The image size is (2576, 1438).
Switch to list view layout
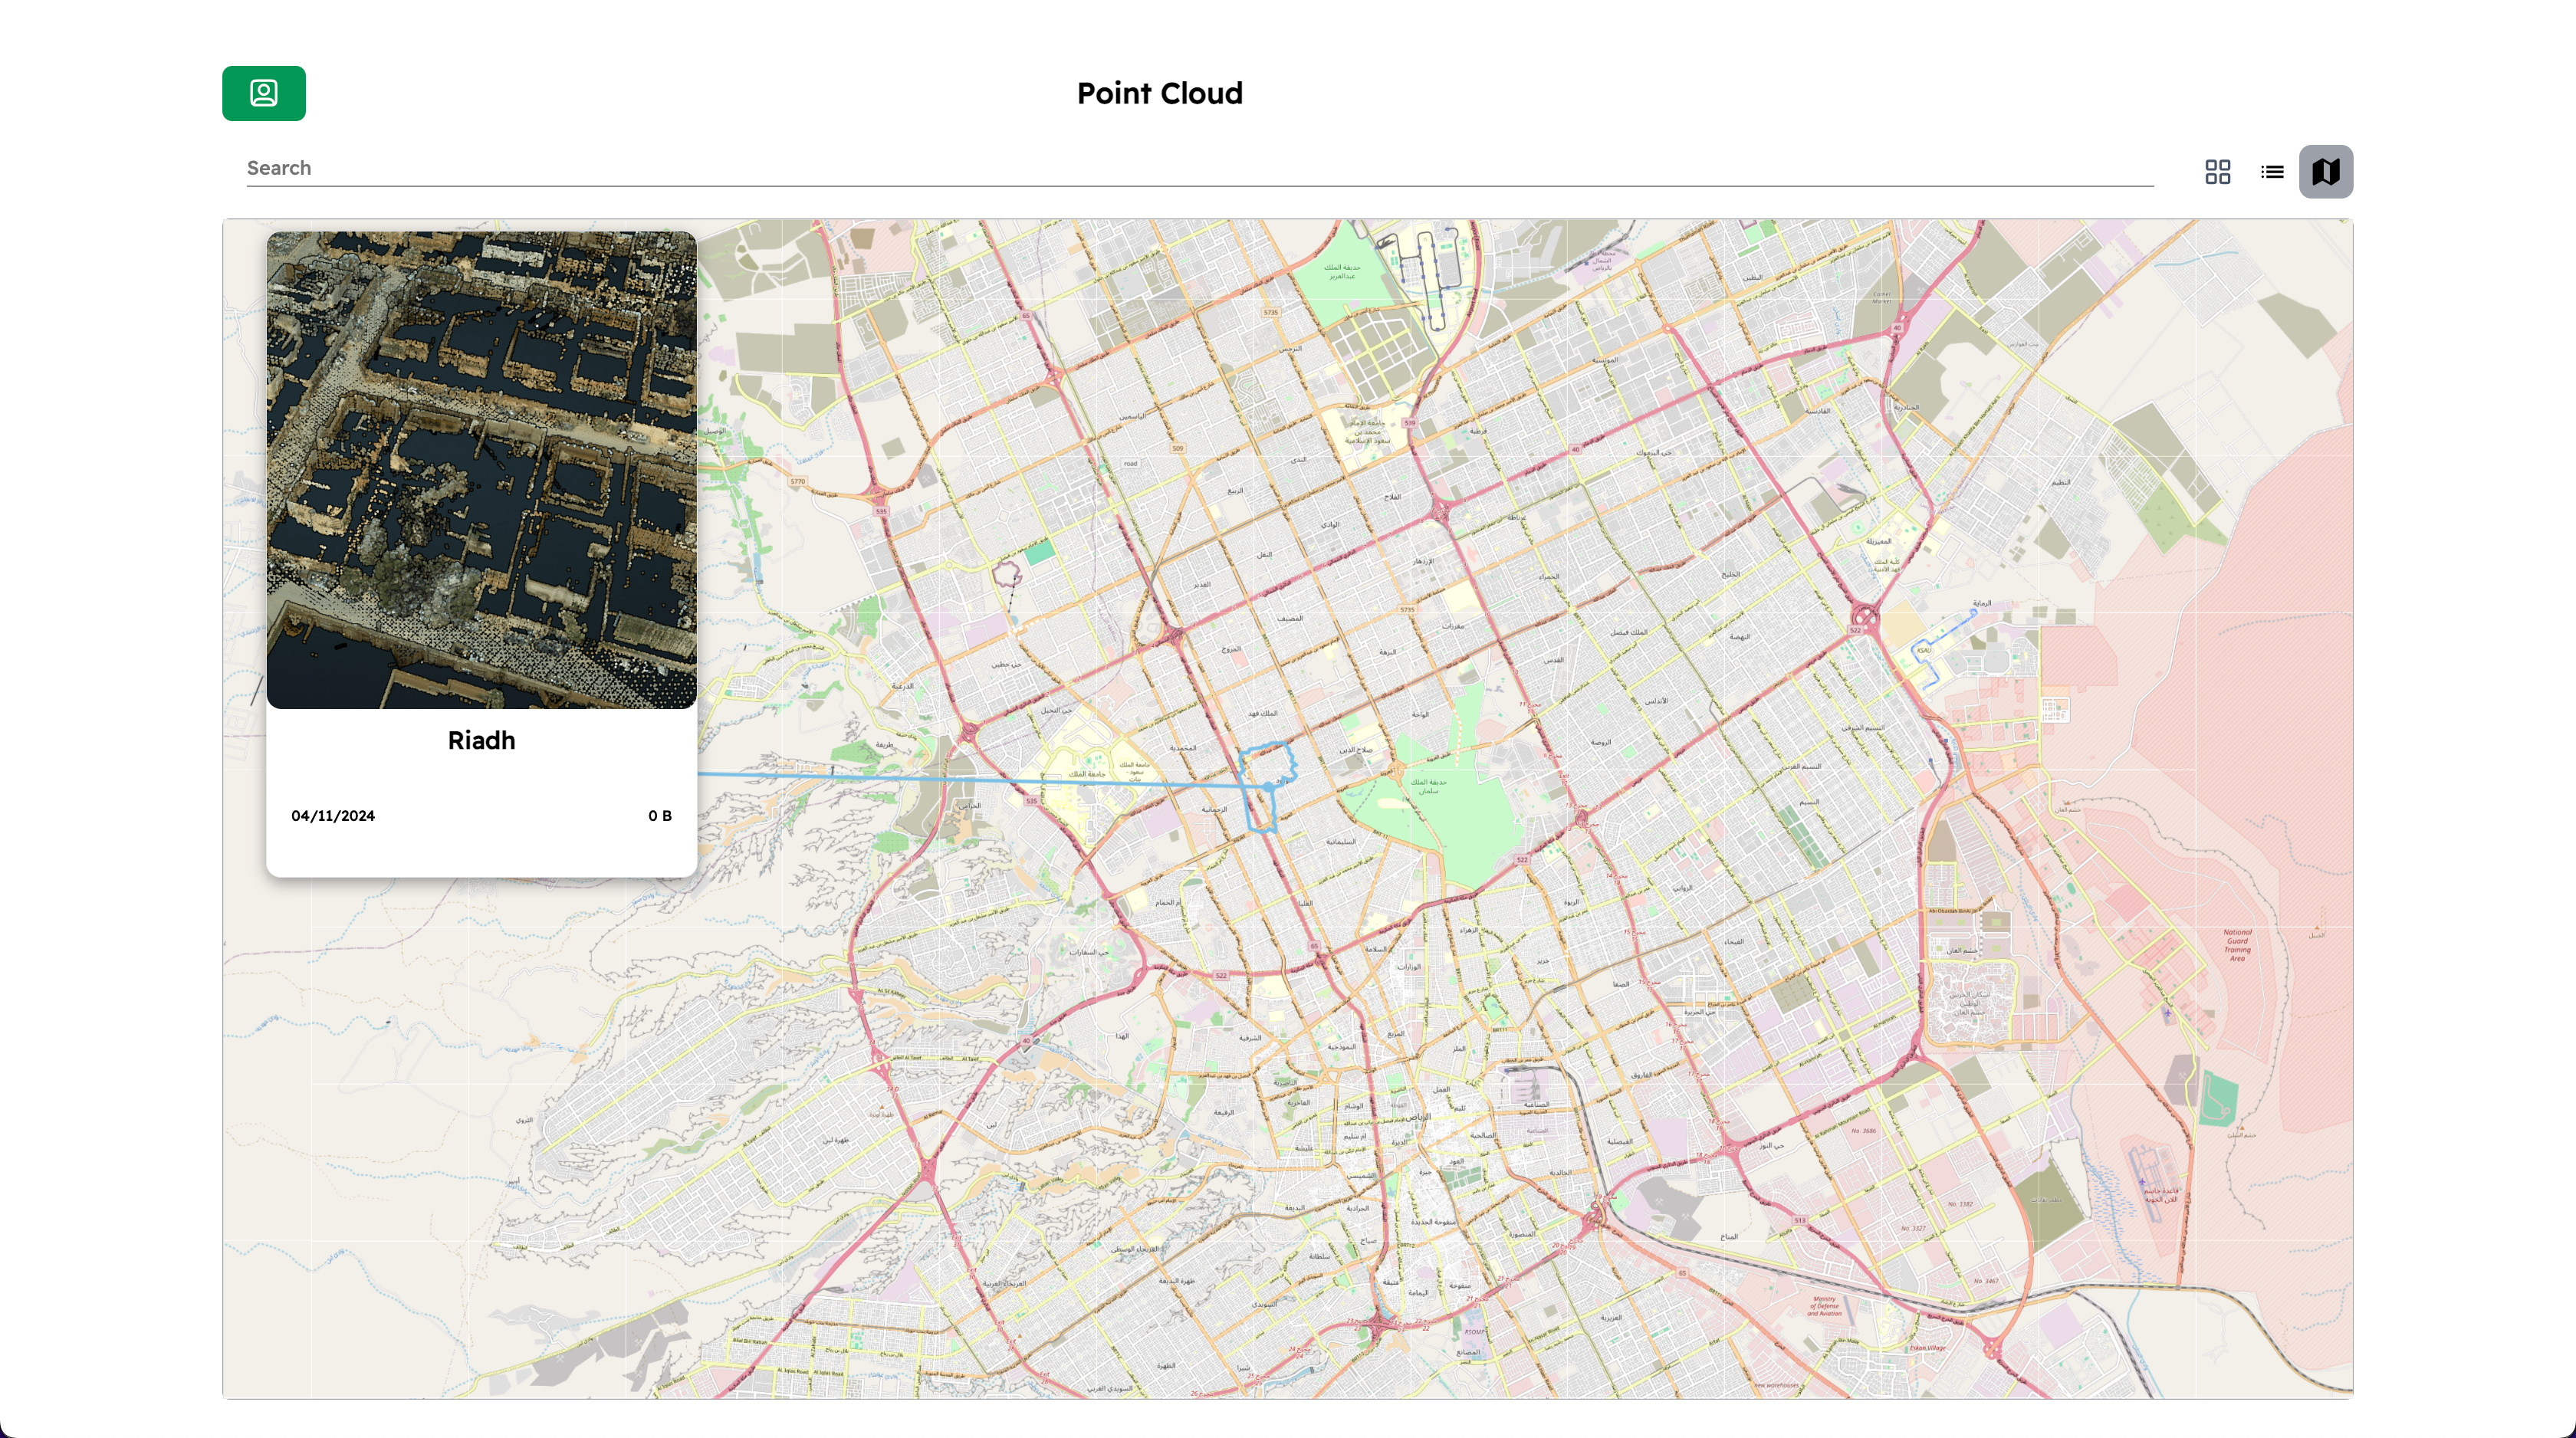(2272, 172)
